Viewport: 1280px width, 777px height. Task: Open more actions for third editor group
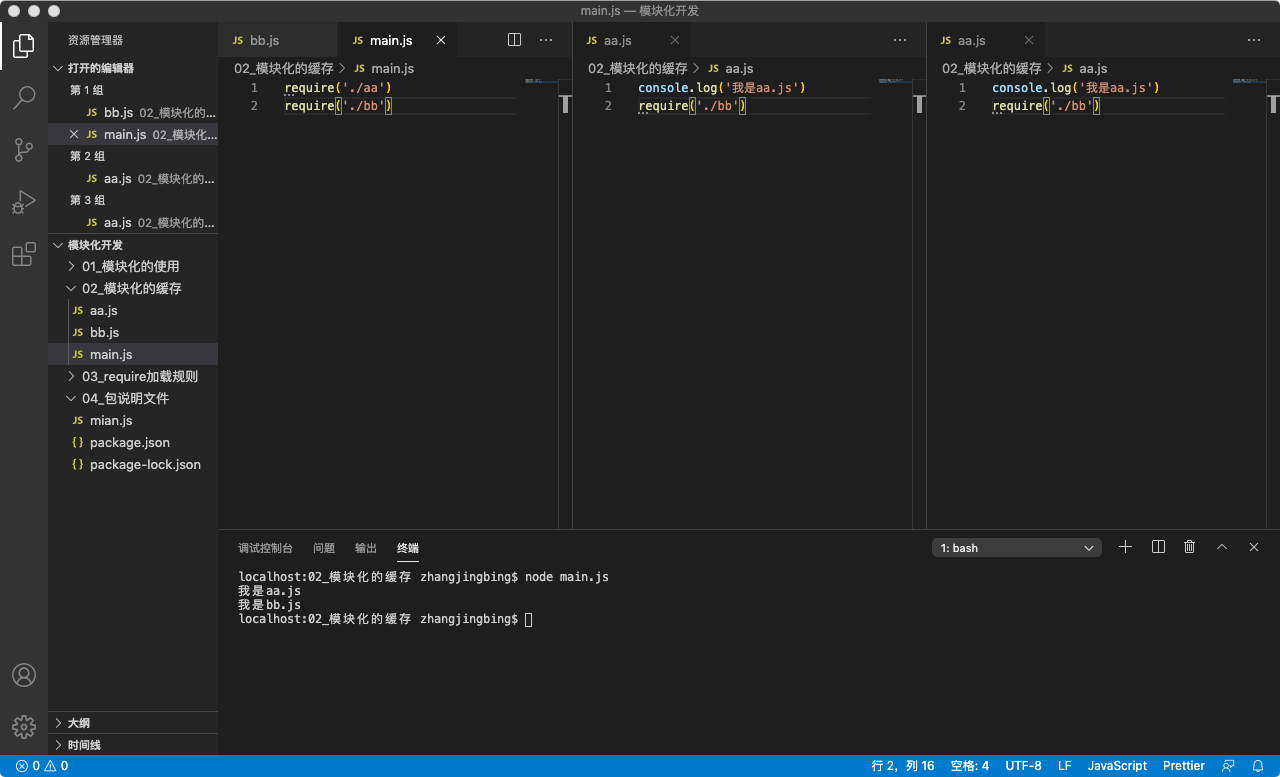[x=1254, y=40]
